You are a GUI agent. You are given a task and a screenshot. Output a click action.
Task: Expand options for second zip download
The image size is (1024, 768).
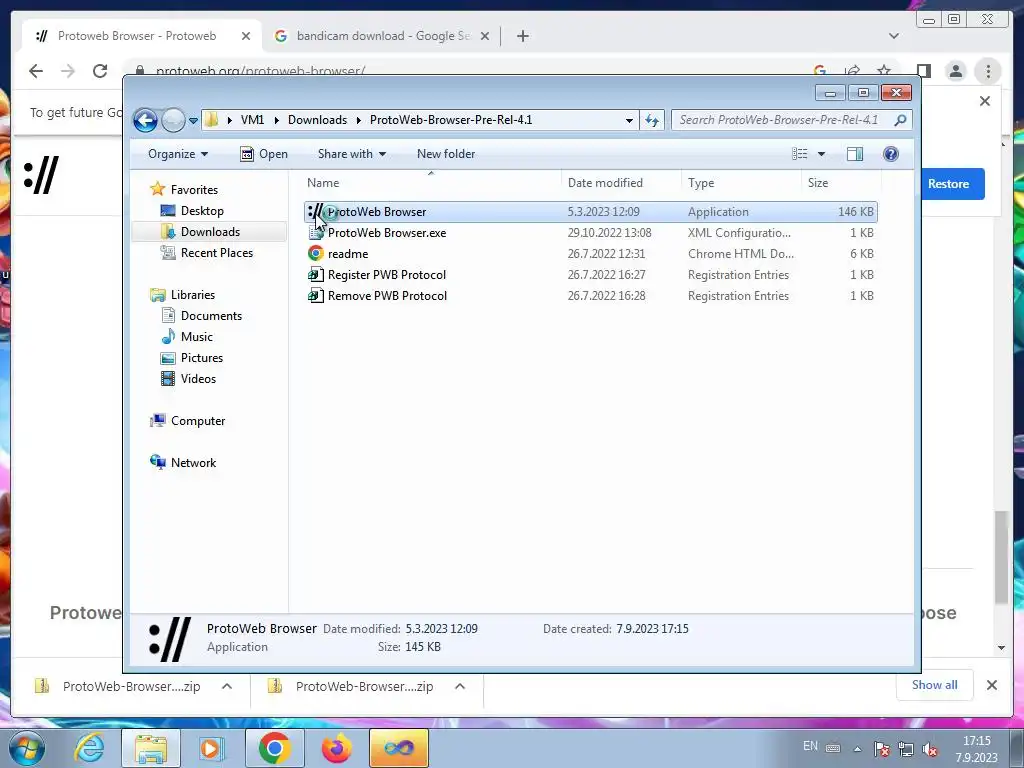click(x=460, y=686)
